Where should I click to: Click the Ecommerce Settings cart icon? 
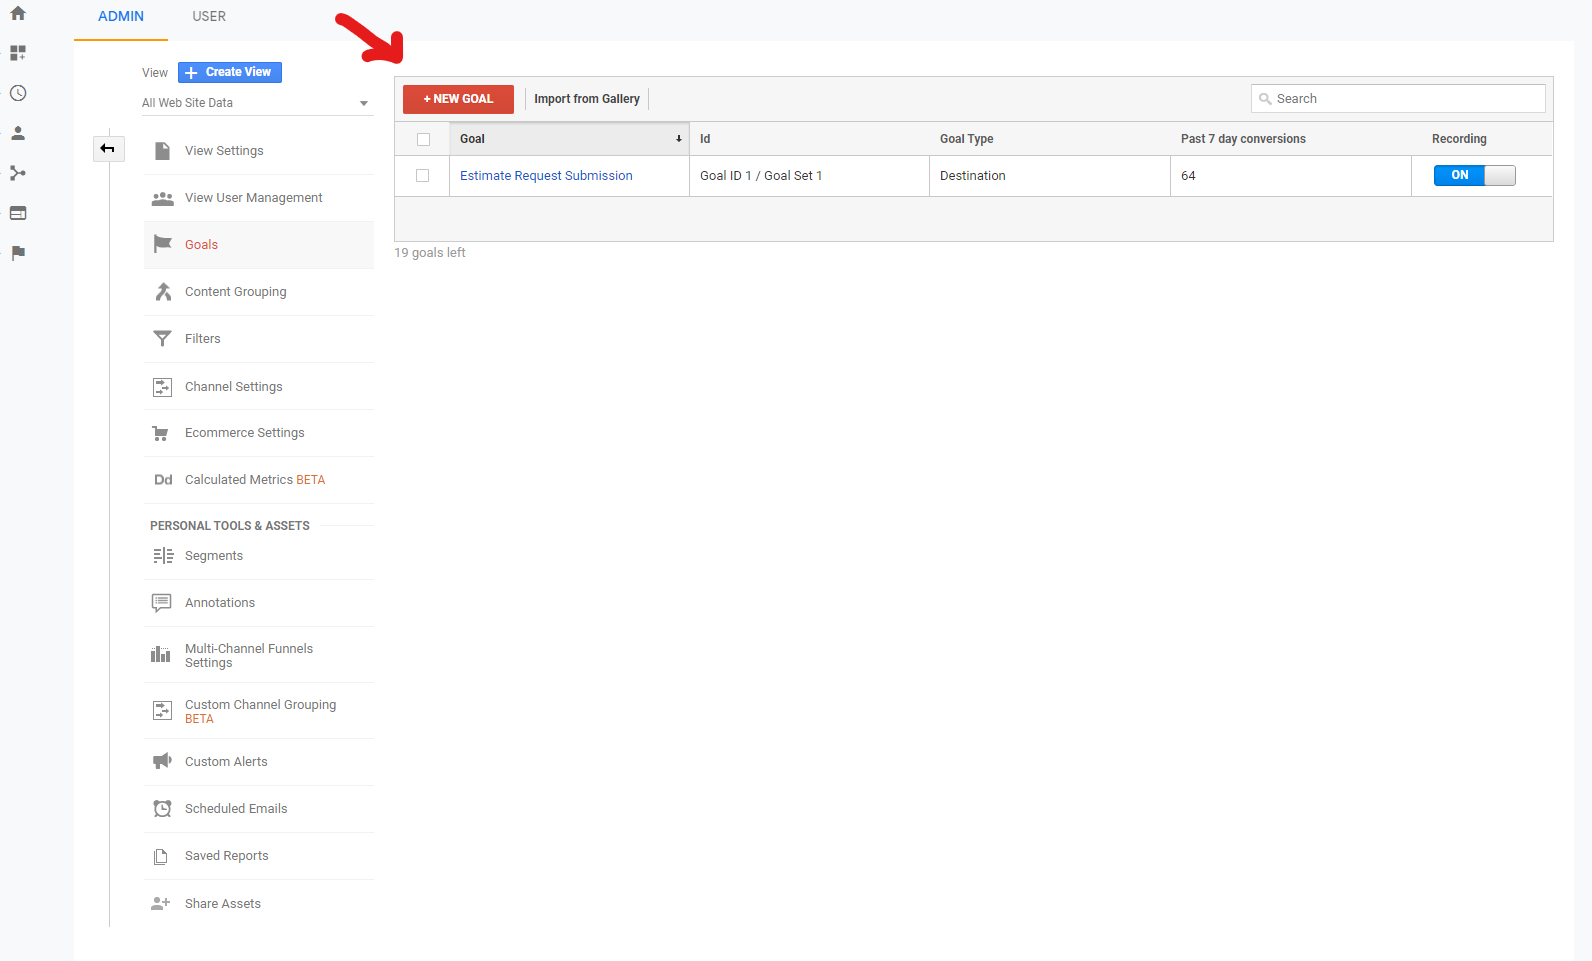pos(161,433)
